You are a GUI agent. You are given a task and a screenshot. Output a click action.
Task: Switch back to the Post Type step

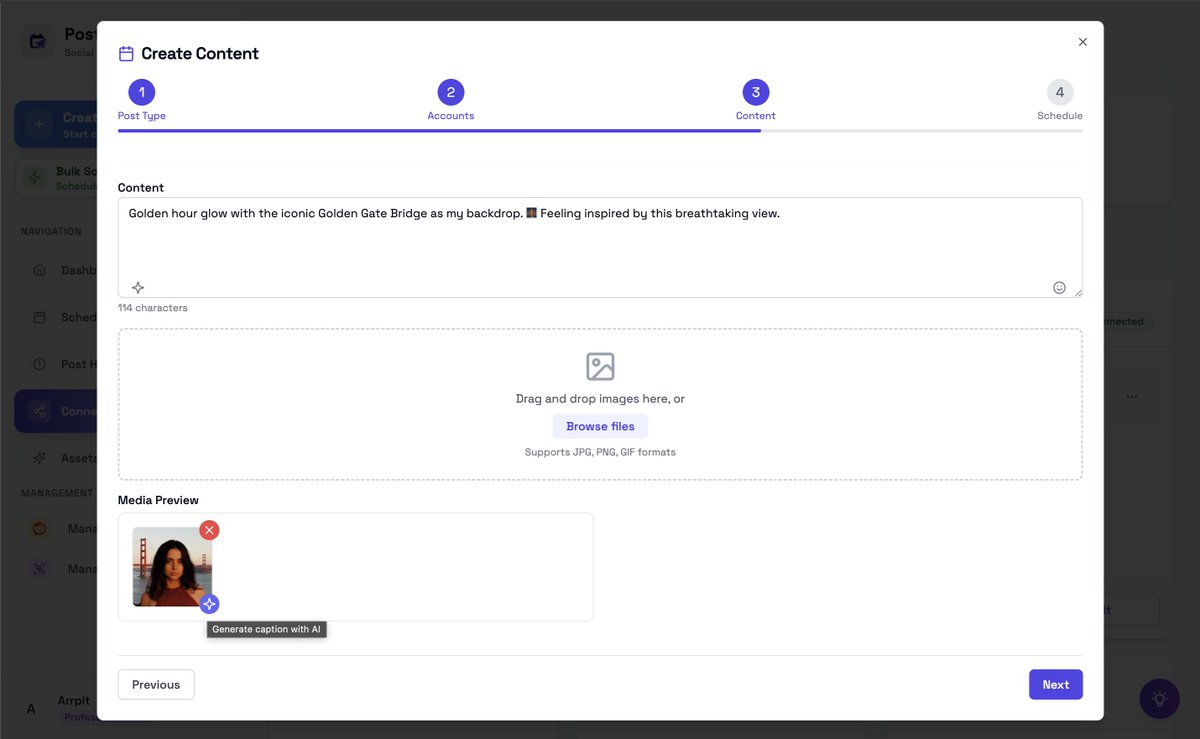pos(141,91)
